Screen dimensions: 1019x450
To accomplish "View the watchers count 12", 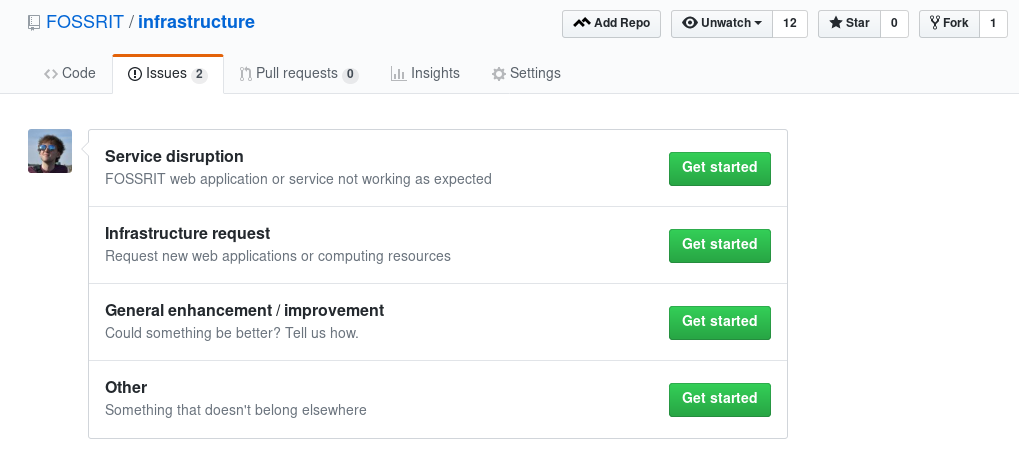I will (790, 23).
